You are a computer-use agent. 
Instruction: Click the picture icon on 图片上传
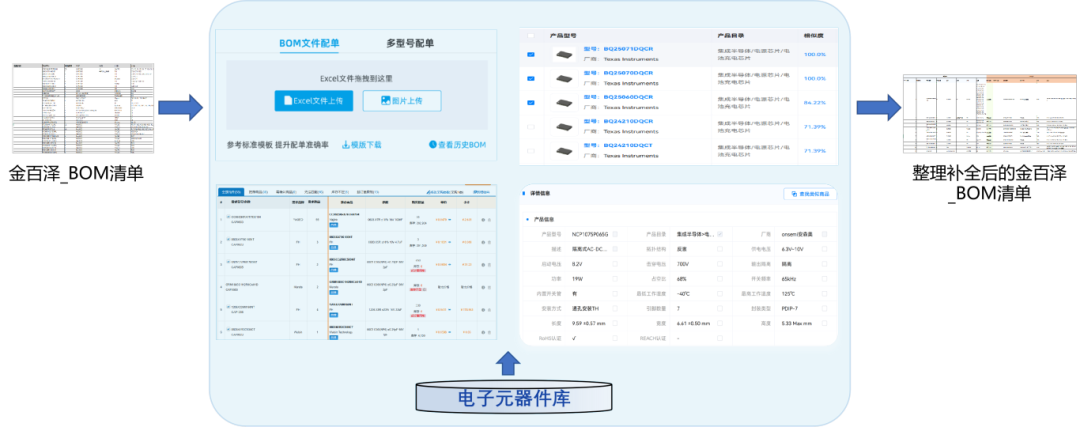(386, 101)
